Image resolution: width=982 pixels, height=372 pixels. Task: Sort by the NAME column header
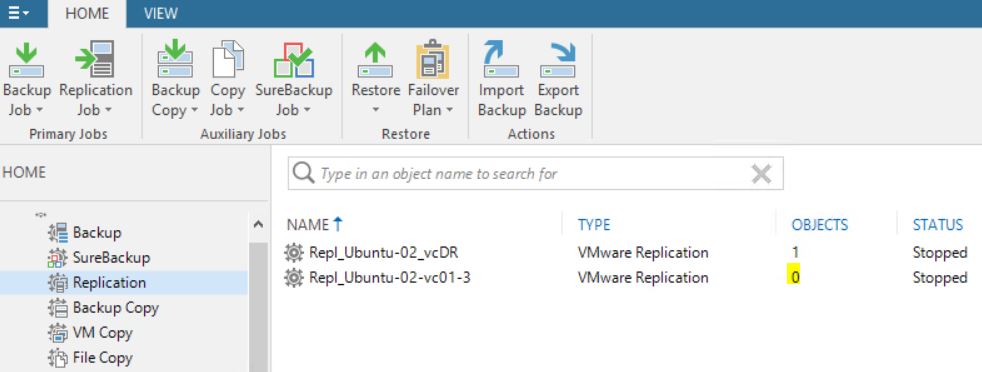pyautogui.click(x=308, y=224)
